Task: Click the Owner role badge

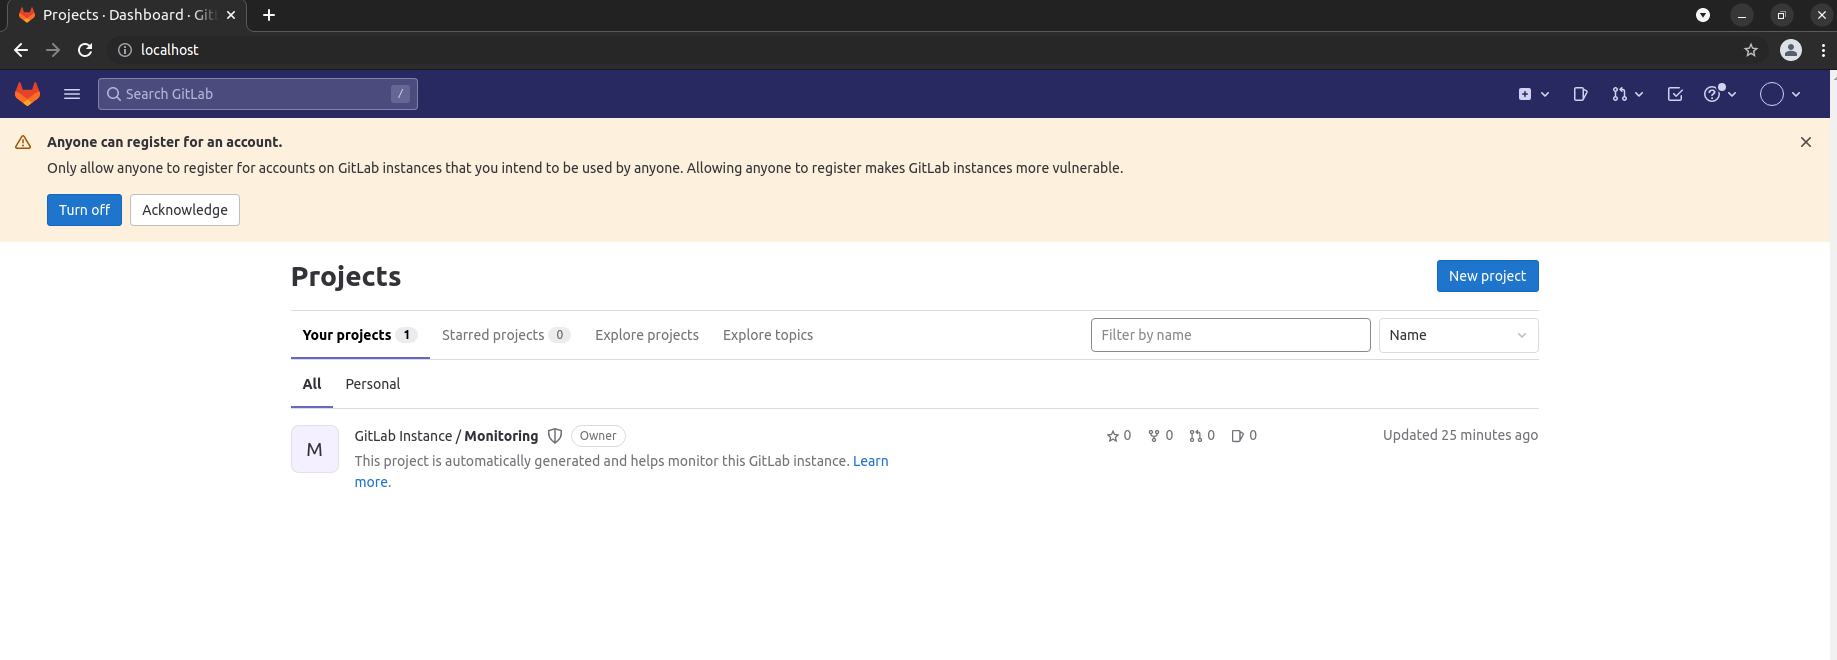Action: tap(598, 436)
